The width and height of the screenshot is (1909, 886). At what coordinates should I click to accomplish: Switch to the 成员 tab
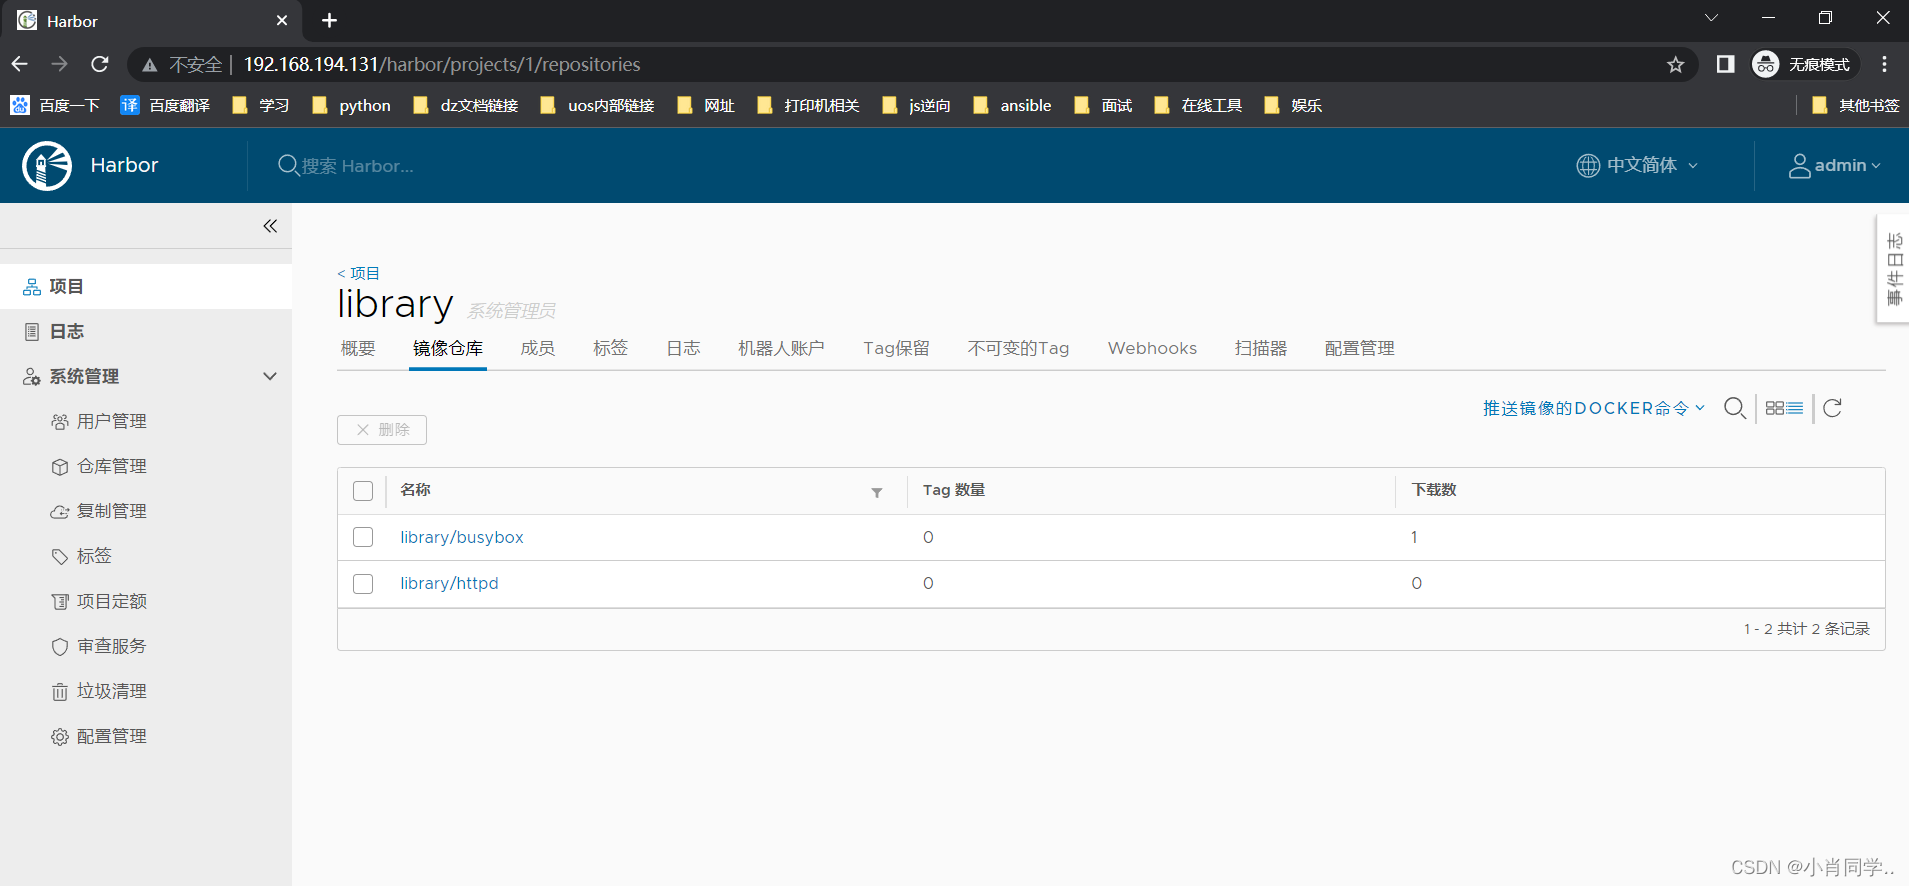click(x=538, y=348)
